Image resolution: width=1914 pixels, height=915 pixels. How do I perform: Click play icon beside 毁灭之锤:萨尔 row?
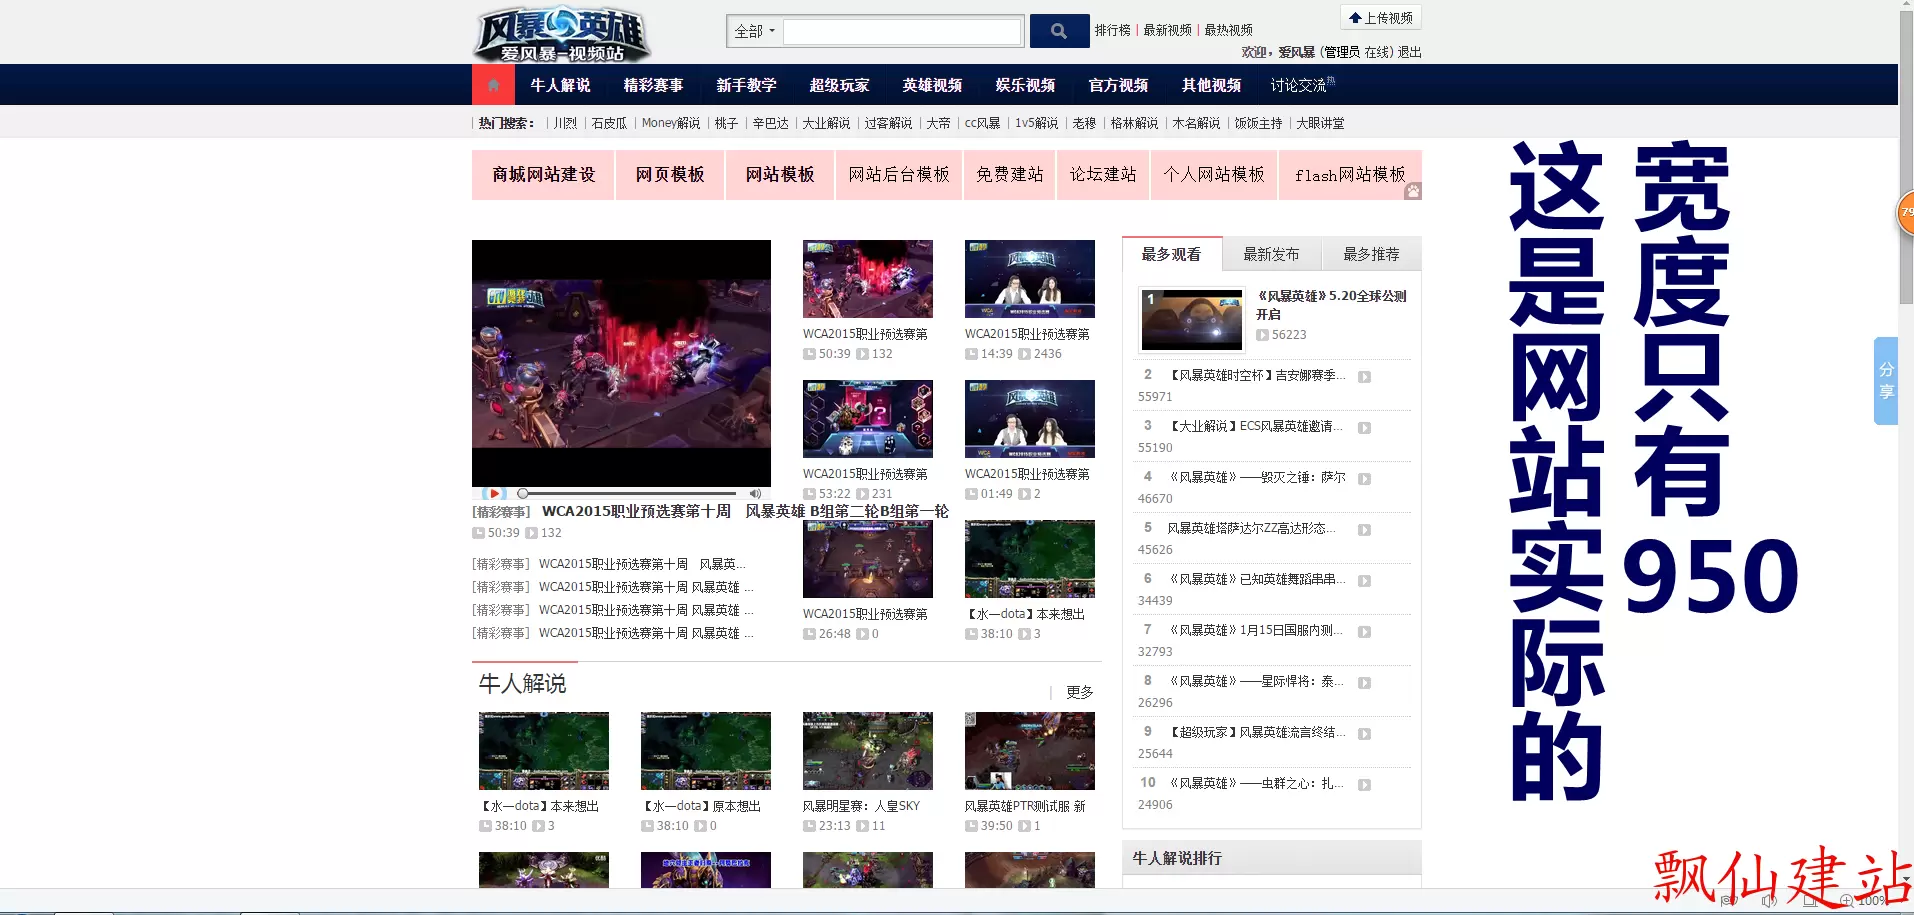[1364, 479]
